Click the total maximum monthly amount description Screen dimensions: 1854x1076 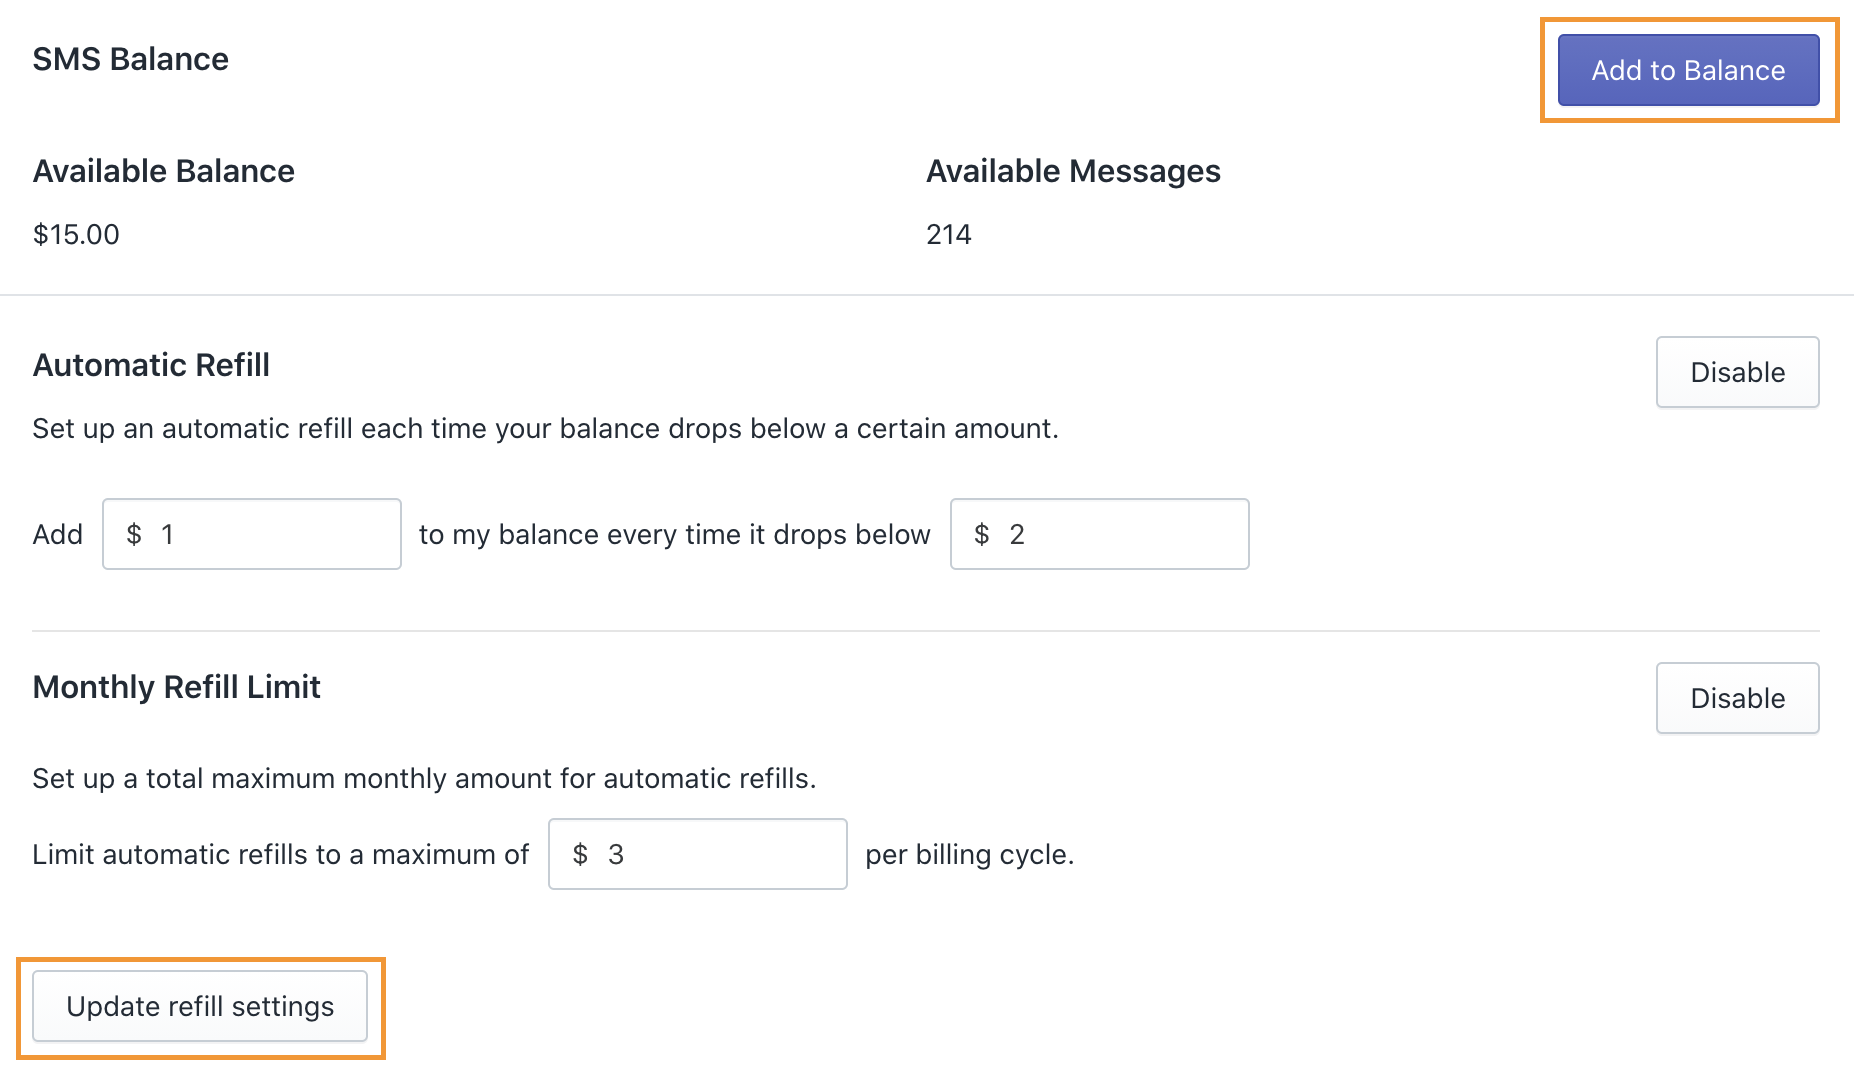[424, 778]
